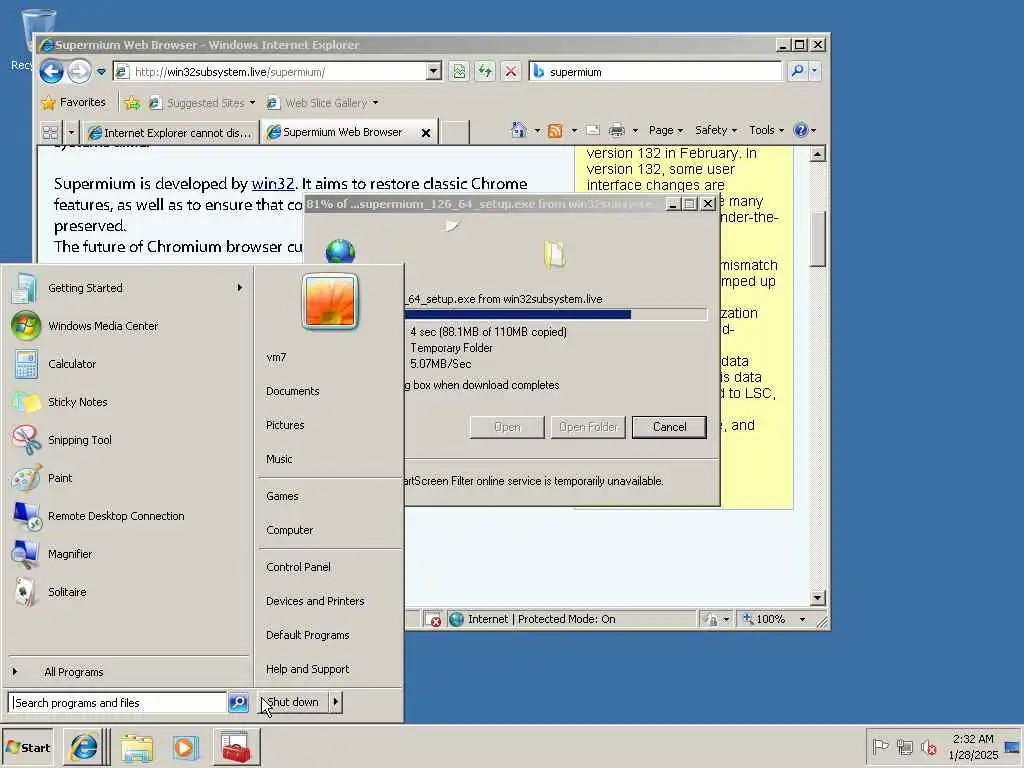
Task: Click the Print icon in command bar
Action: coord(617,131)
